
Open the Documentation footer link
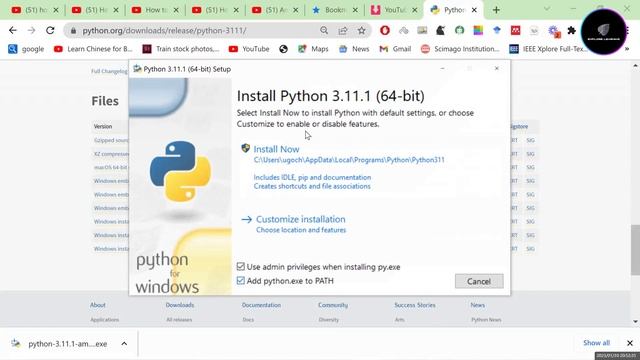point(261,305)
